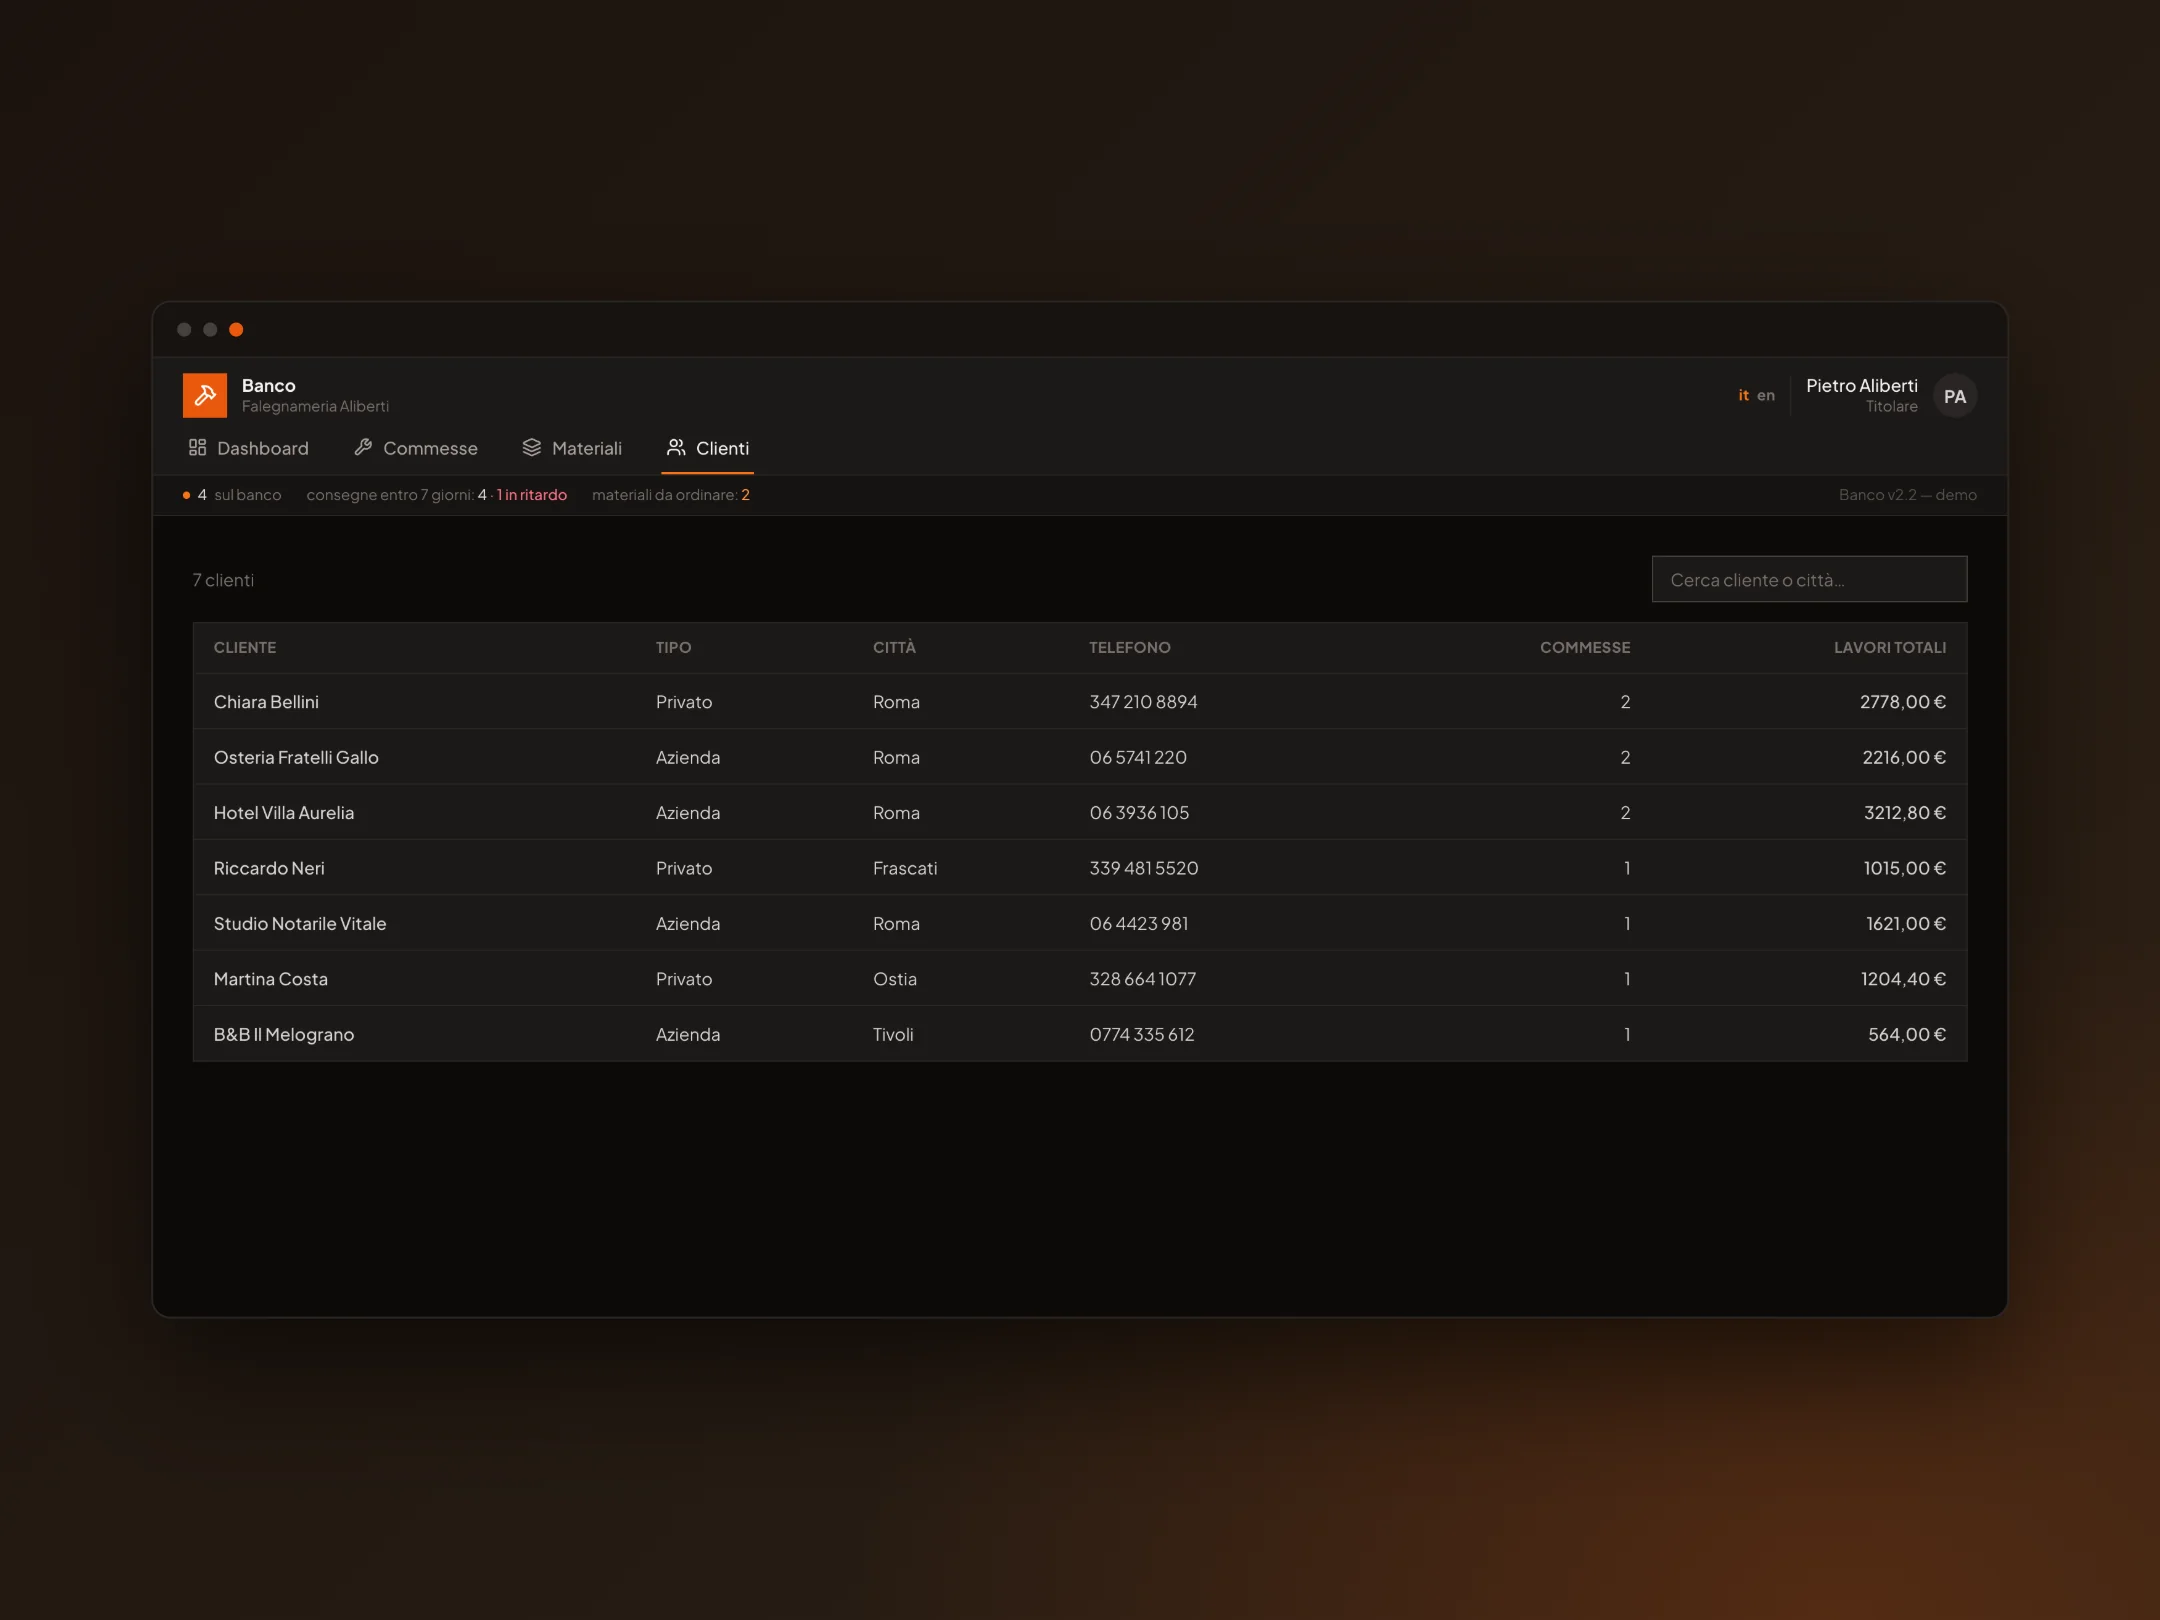The image size is (2160, 1620).
Task: Click the Tivoli city cell
Action: pos(893,1034)
